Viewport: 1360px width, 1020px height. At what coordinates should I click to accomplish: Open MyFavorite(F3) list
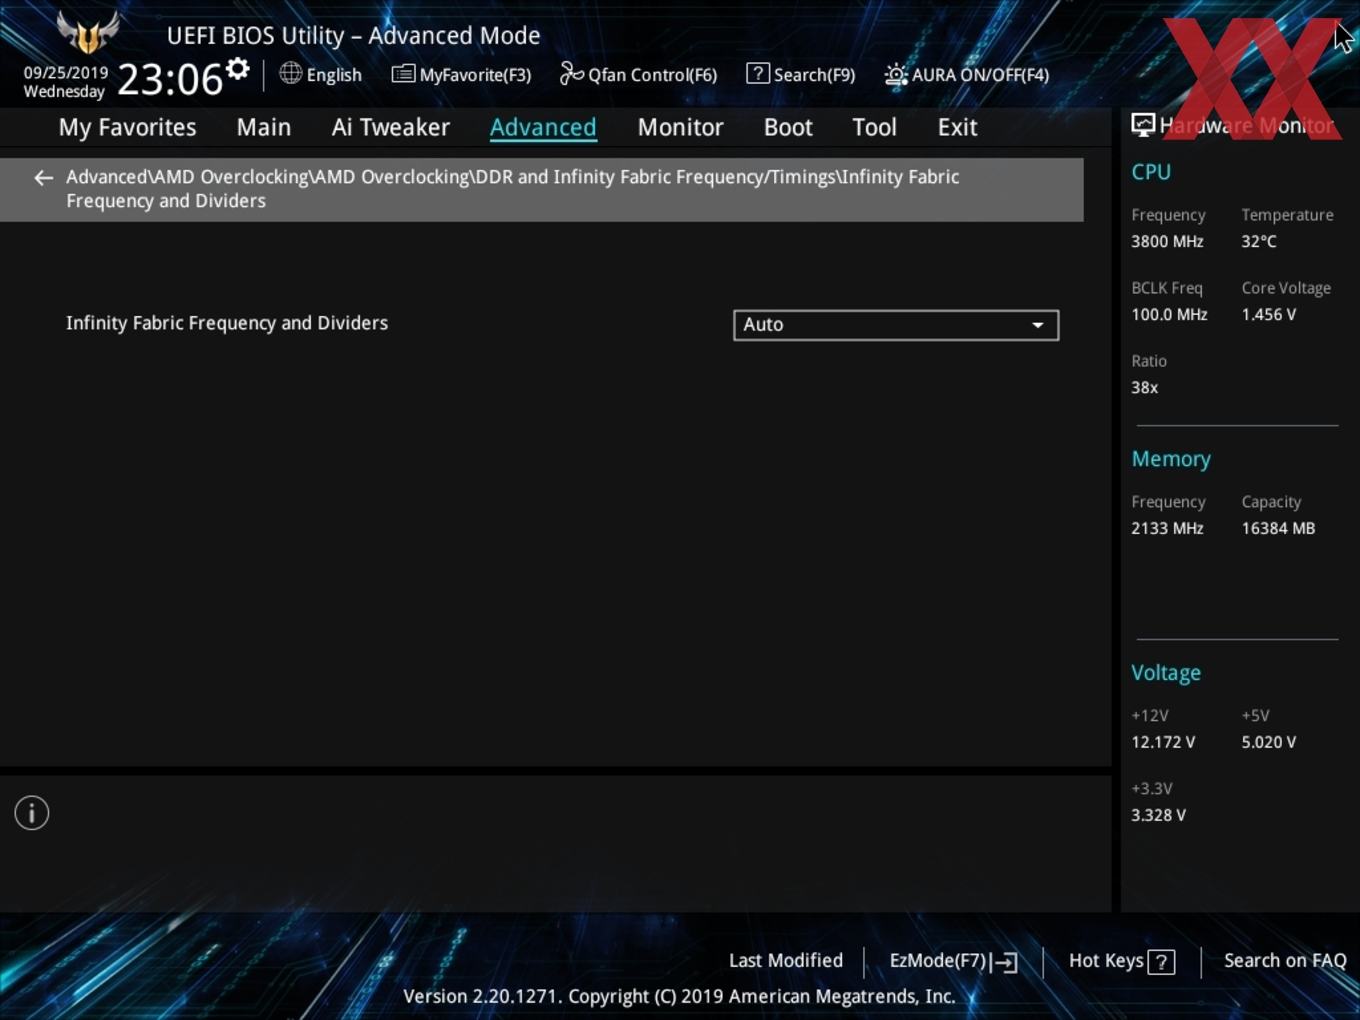click(x=461, y=74)
